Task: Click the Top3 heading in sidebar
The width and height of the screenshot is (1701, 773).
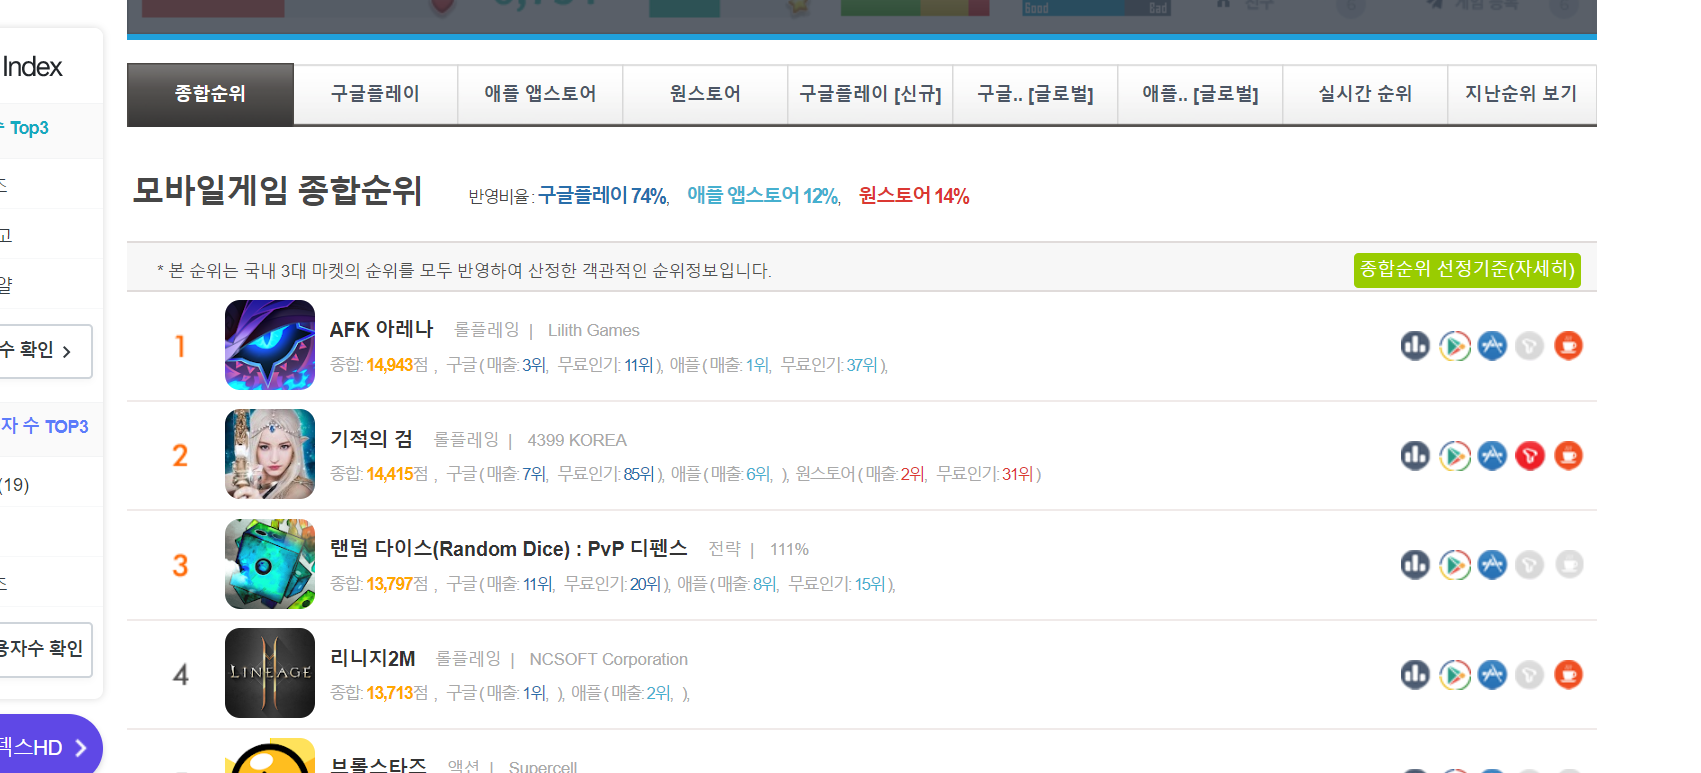Action: coord(26,128)
